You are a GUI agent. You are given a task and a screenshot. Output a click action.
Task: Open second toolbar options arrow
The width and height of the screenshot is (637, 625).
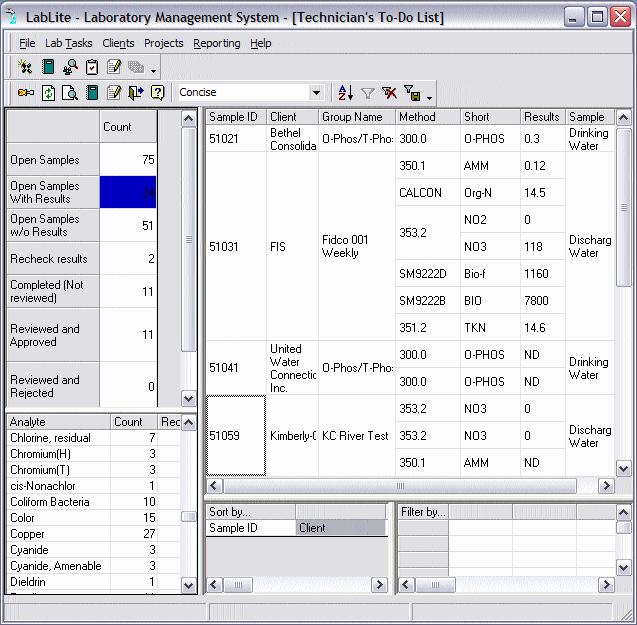(x=429, y=98)
